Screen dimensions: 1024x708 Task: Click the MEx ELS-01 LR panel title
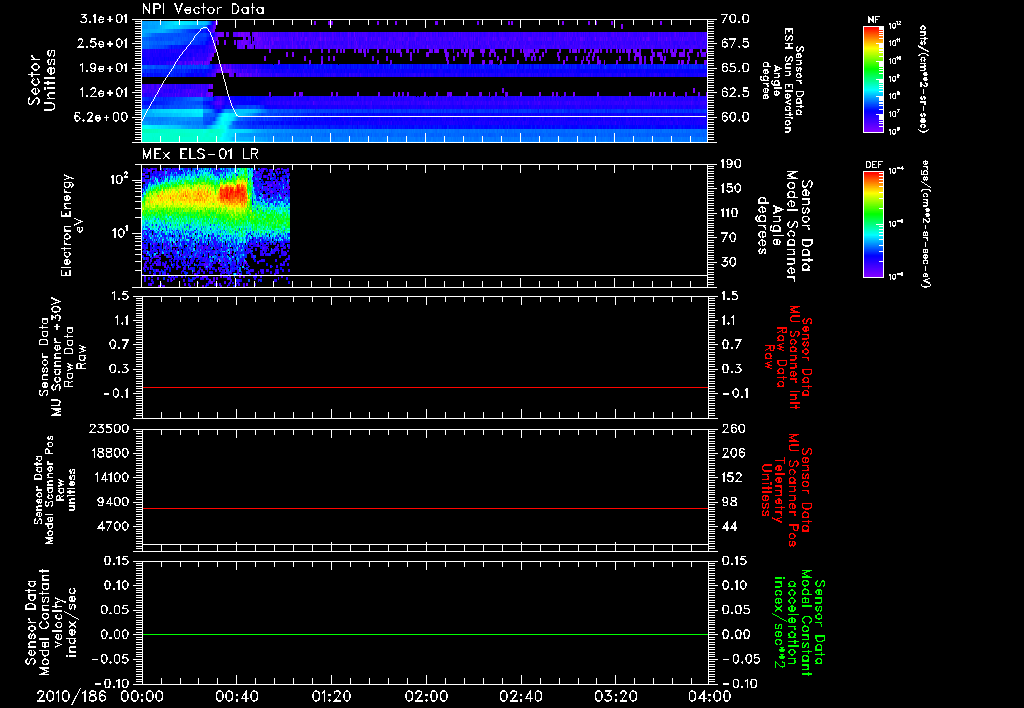pyautogui.click(x=198, y=154)
